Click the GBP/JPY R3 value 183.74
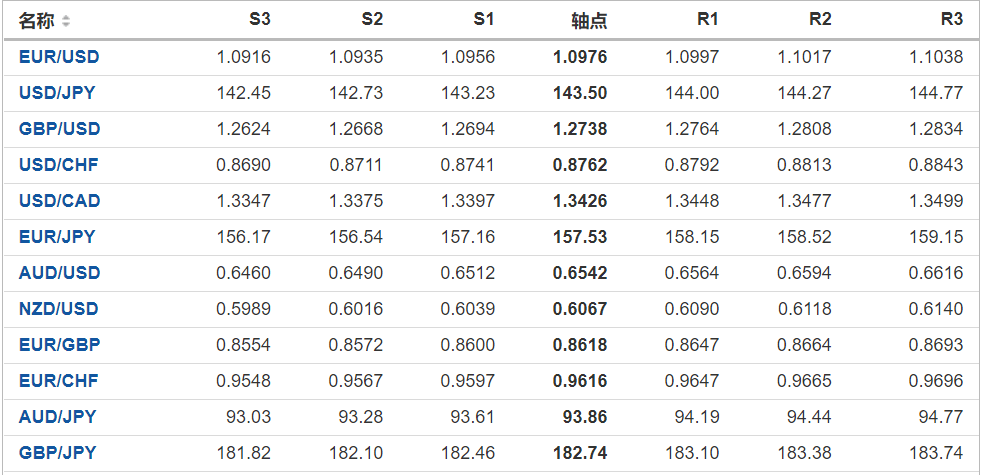This screenshot has width=982, height=475. [936, 453]
